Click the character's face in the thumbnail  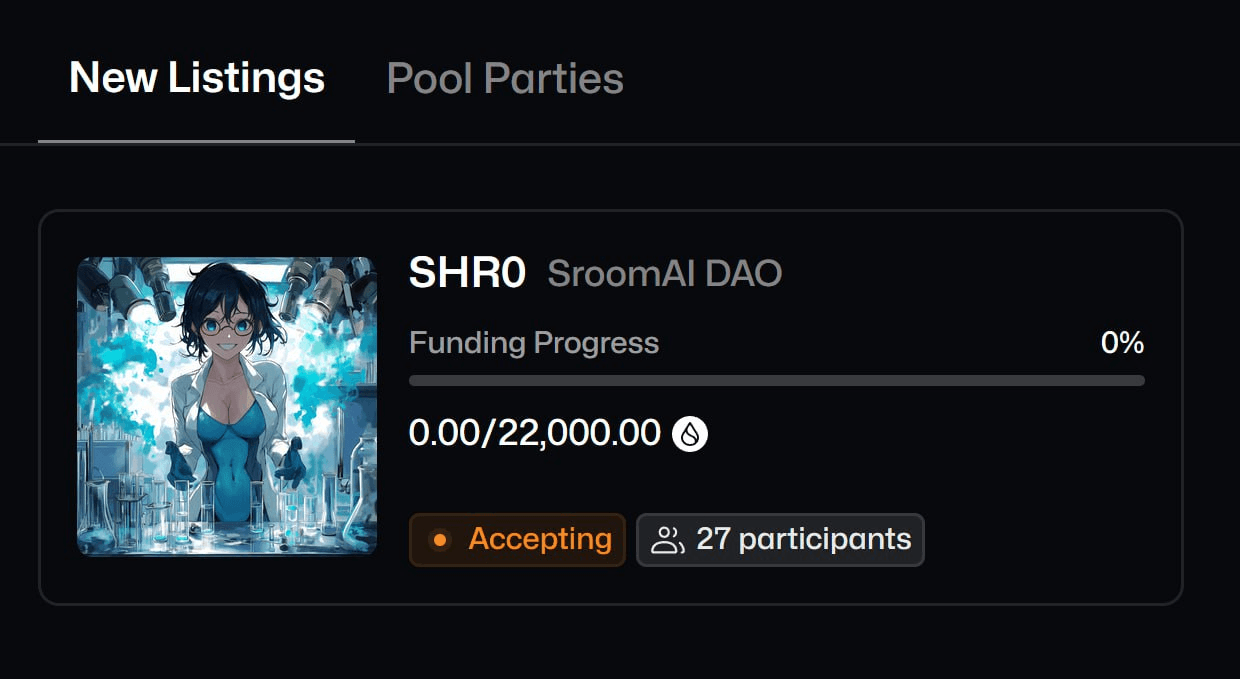pos(228,320)
